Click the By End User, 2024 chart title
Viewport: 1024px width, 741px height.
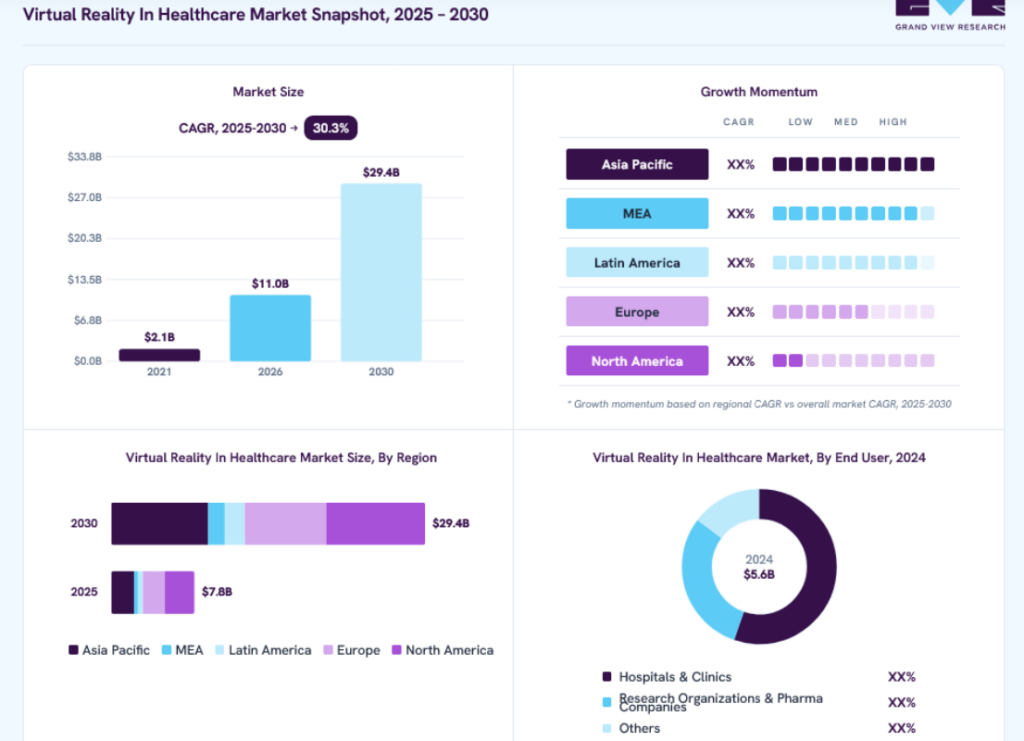pos(759,458)
